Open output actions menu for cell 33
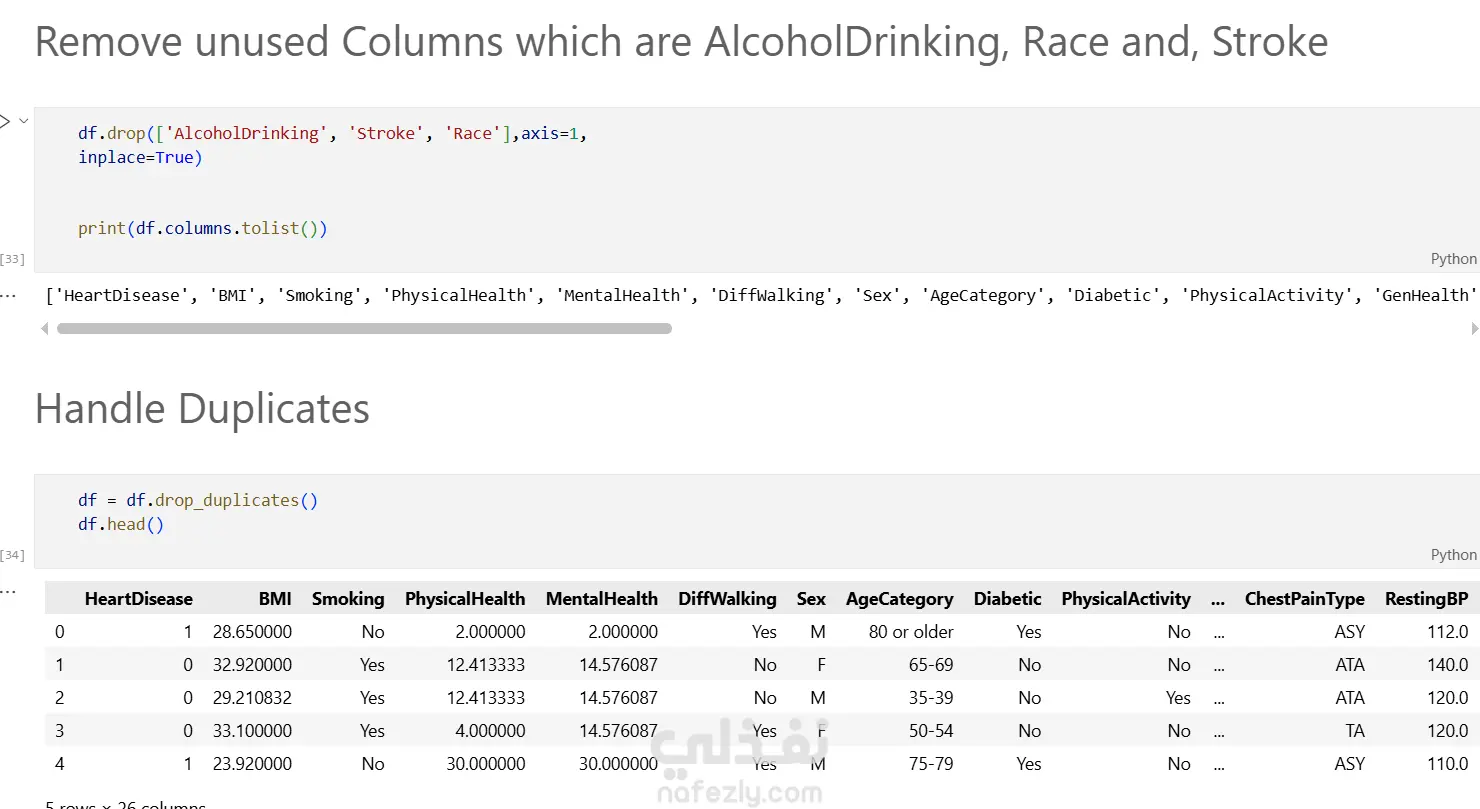This screenshot has height=809, width=1480. pyautogui.click(x=8, y=295)
